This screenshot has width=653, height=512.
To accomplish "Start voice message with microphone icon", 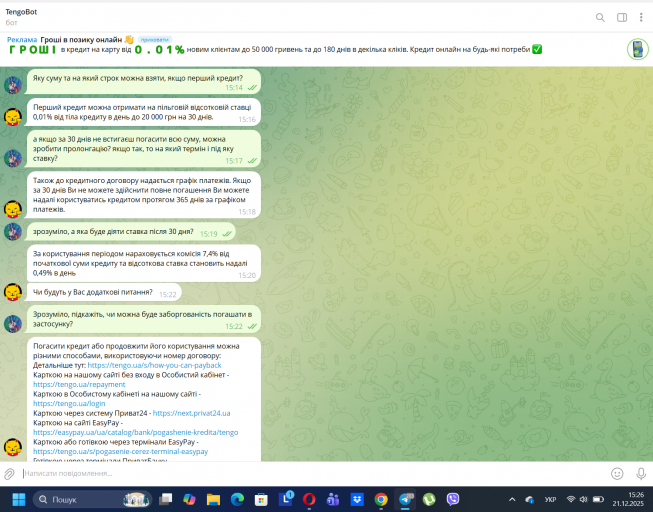I will [x=641, y=474].
